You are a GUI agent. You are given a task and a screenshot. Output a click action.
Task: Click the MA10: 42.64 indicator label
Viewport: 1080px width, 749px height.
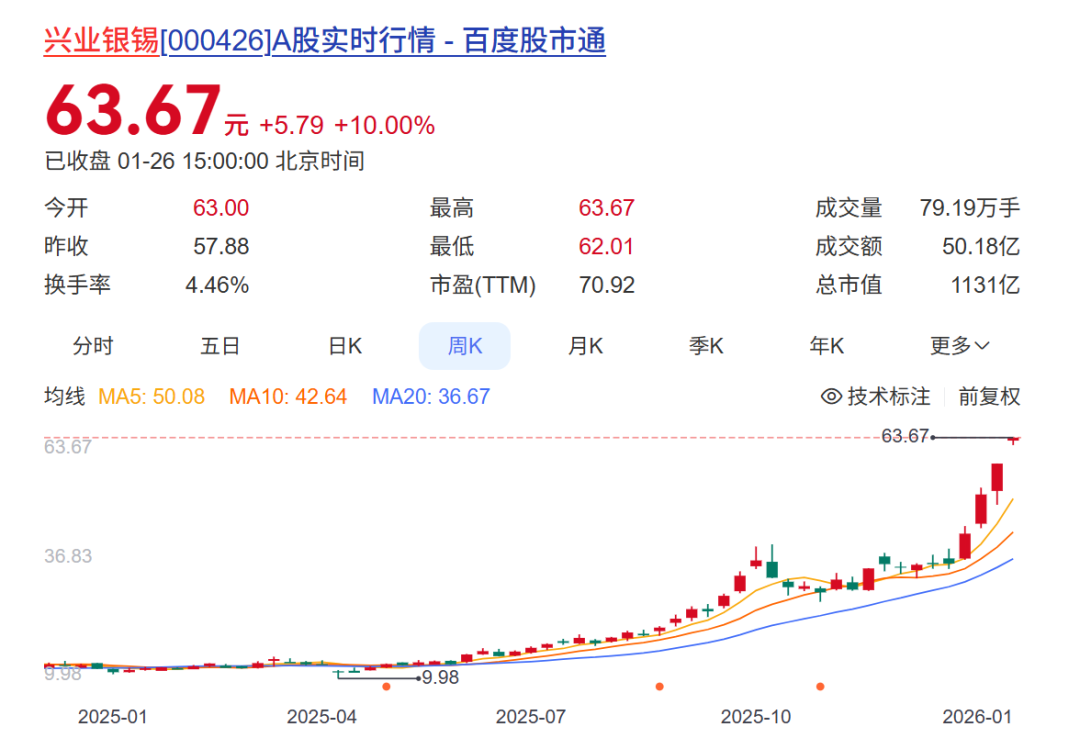pos(288,396)
